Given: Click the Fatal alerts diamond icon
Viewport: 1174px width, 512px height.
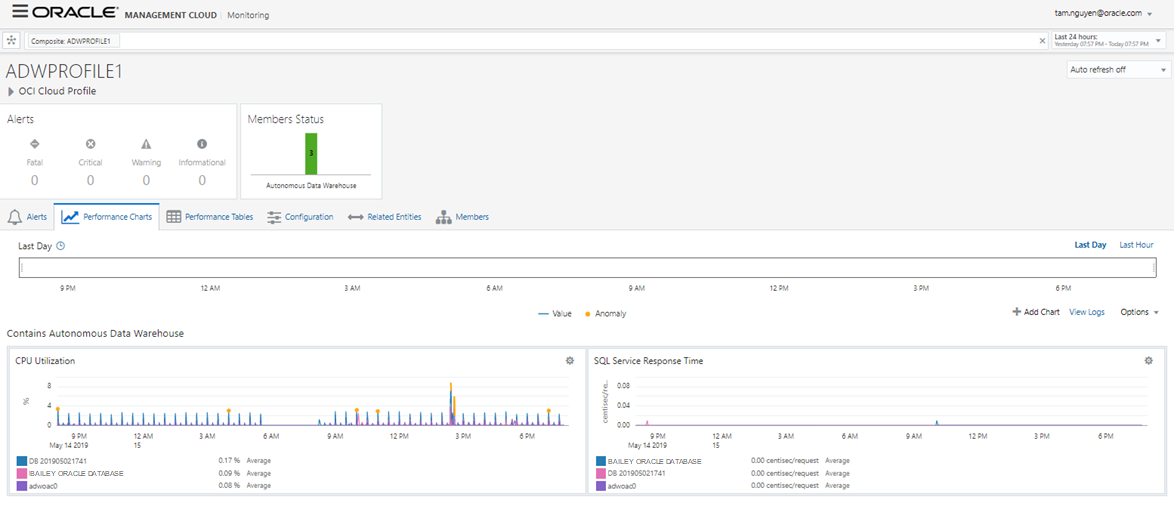Looking at the screenshot, I should (x=34, y=144).
